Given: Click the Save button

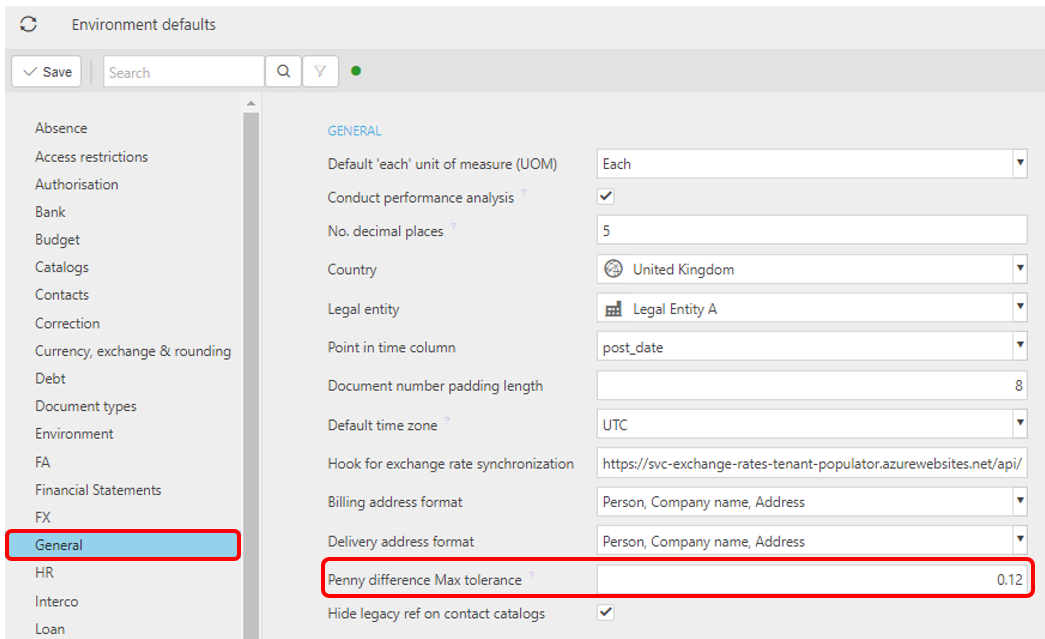Looking at the screenshot, I should (x=47, y=71).
